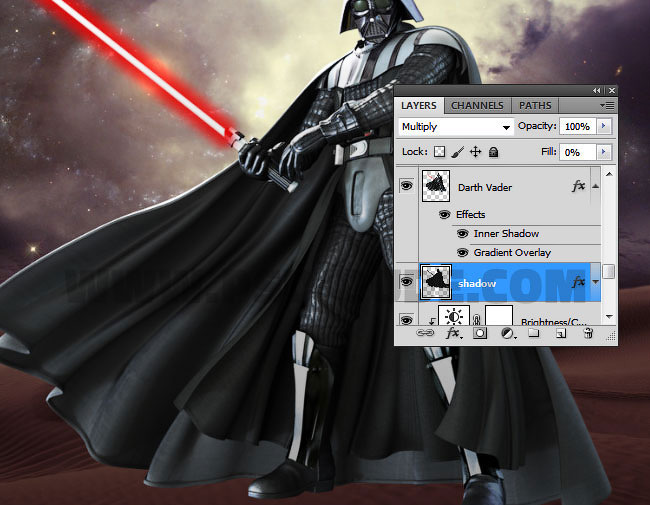Add a layer mask
This screenshot has height=505, width=650.
pos(480,333)
